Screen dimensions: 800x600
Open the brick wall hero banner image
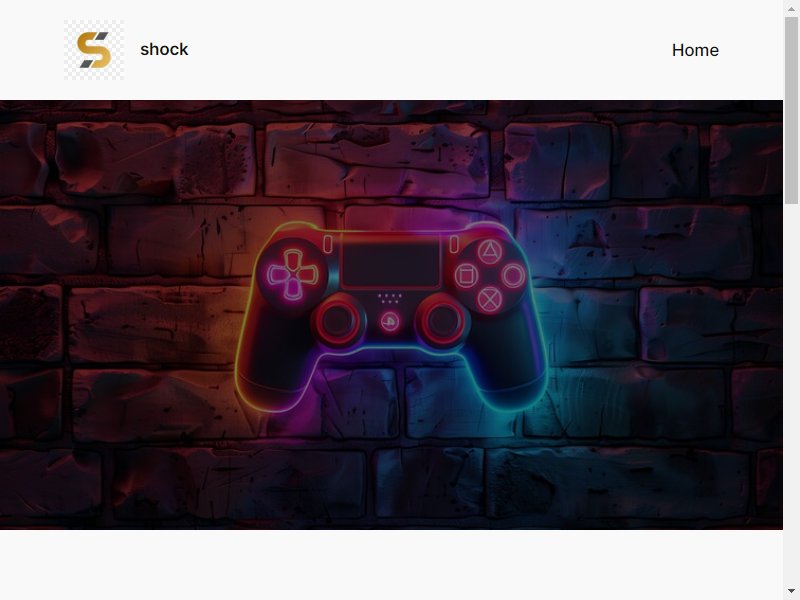[x=391, y=315]
